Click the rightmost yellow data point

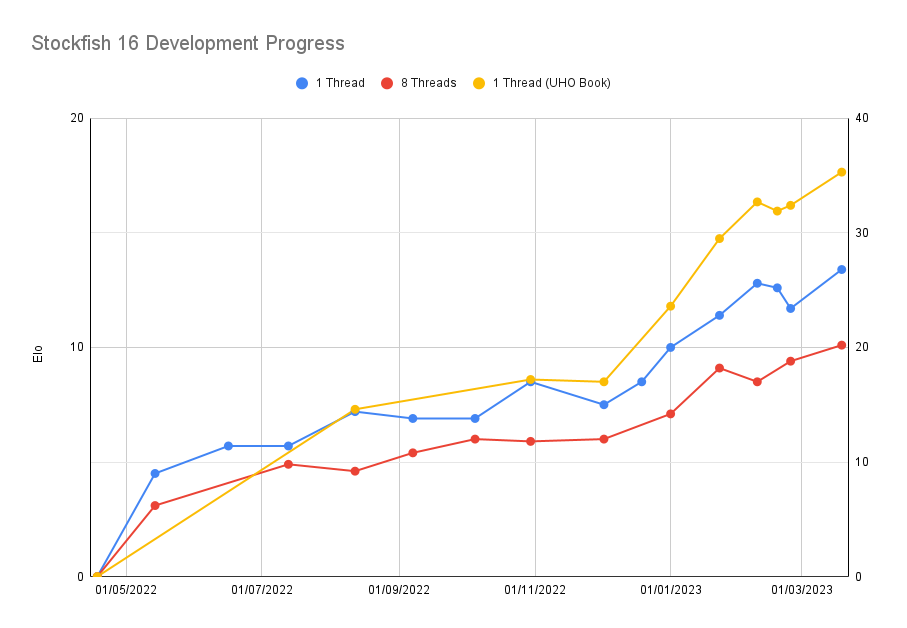tap(841, 172)
